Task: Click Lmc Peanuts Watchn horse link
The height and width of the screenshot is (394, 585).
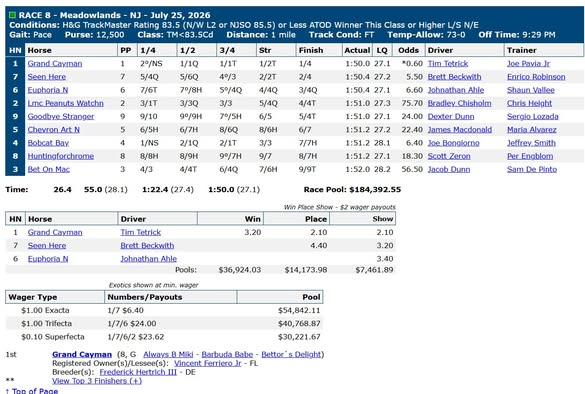Action: [66, 103]
